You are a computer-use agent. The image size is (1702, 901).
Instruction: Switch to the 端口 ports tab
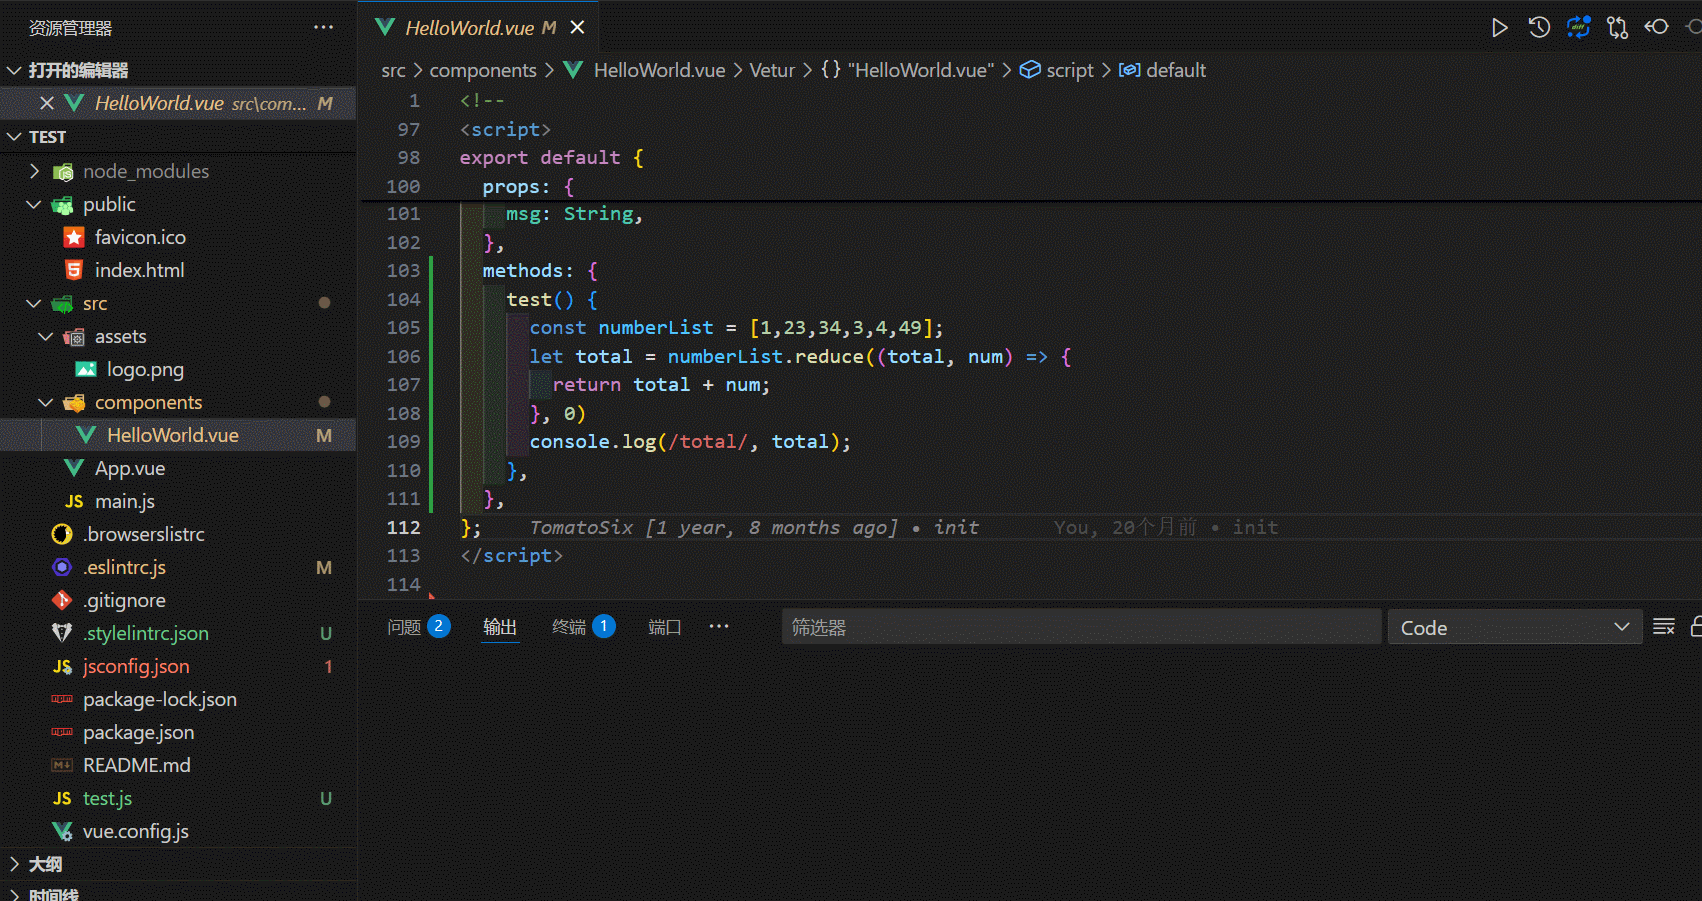664,627
